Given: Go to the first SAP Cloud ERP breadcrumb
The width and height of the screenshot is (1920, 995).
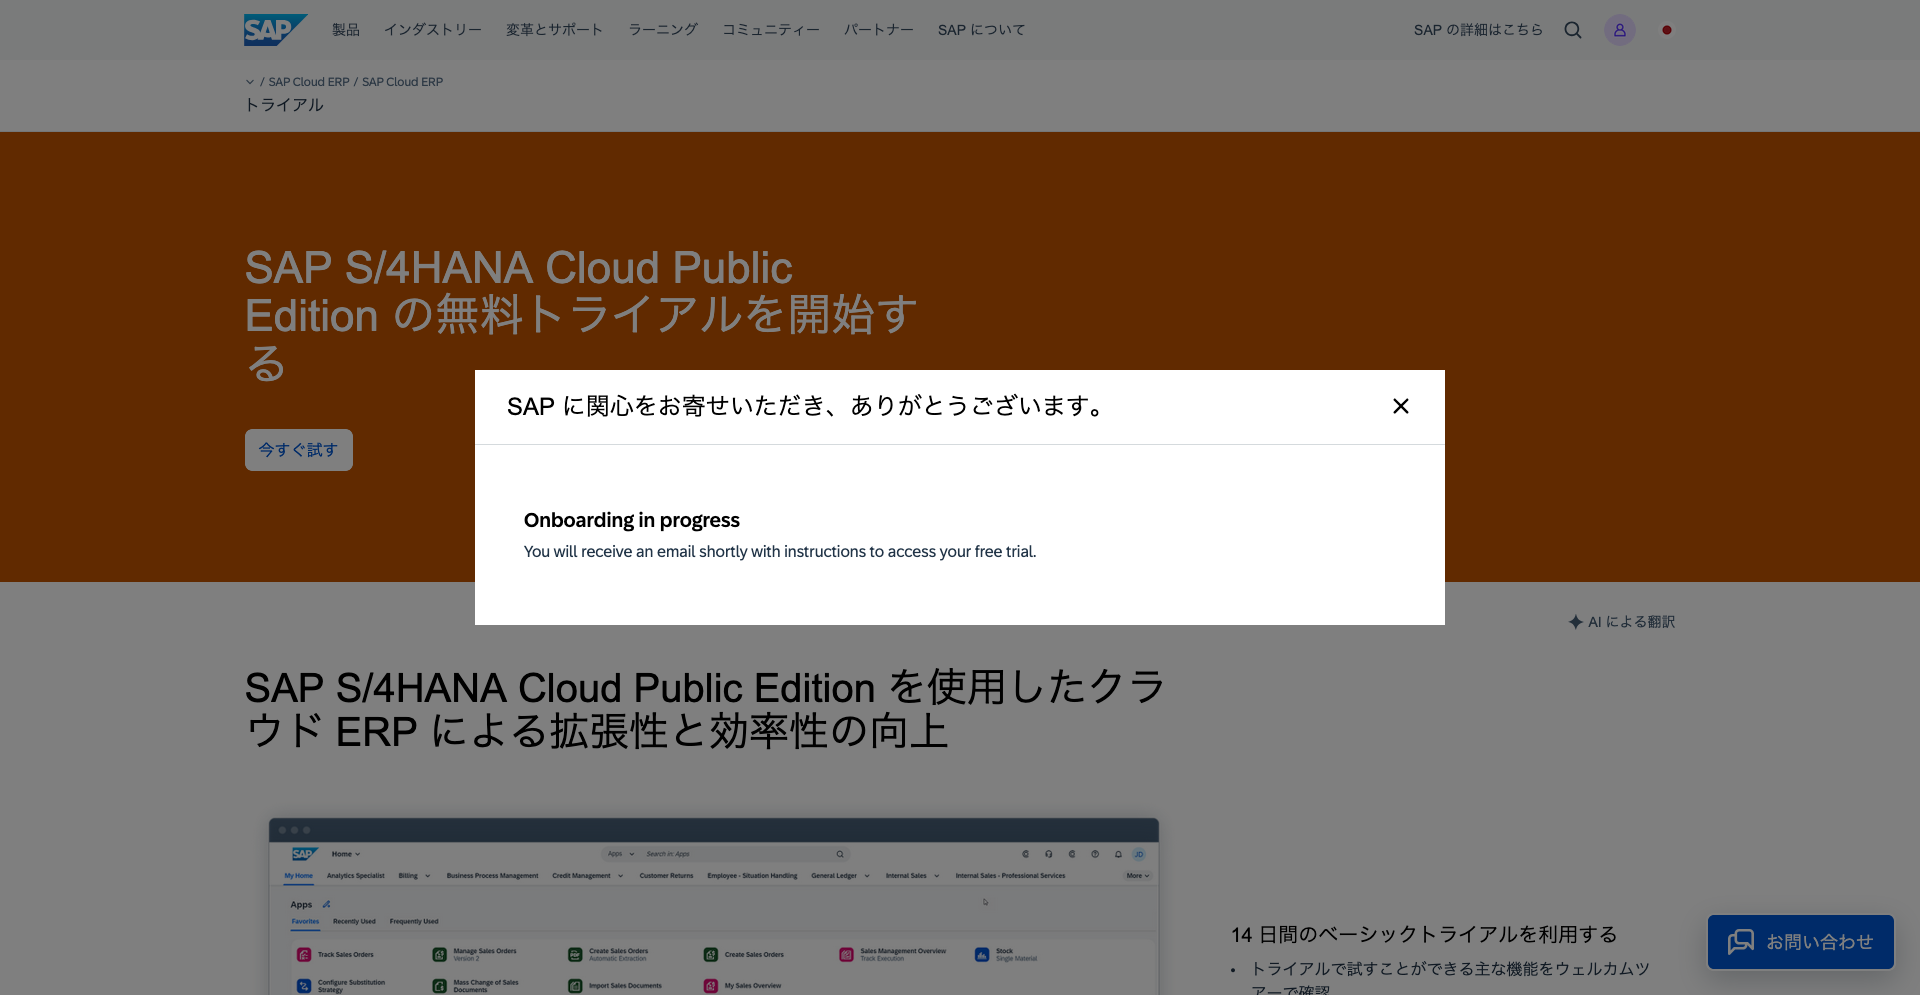Looking at the screenshot, I should [x=309, y=82].
